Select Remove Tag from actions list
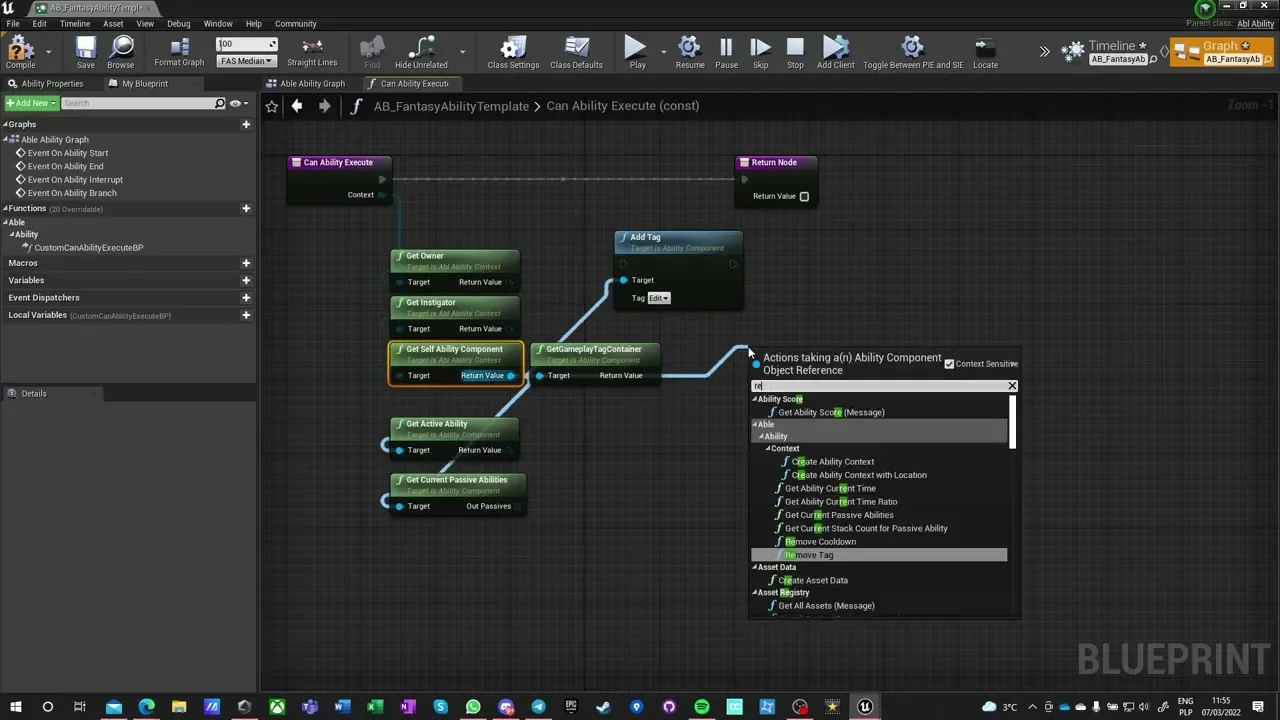Screen dimensions: 1280x720 [810, 555]
